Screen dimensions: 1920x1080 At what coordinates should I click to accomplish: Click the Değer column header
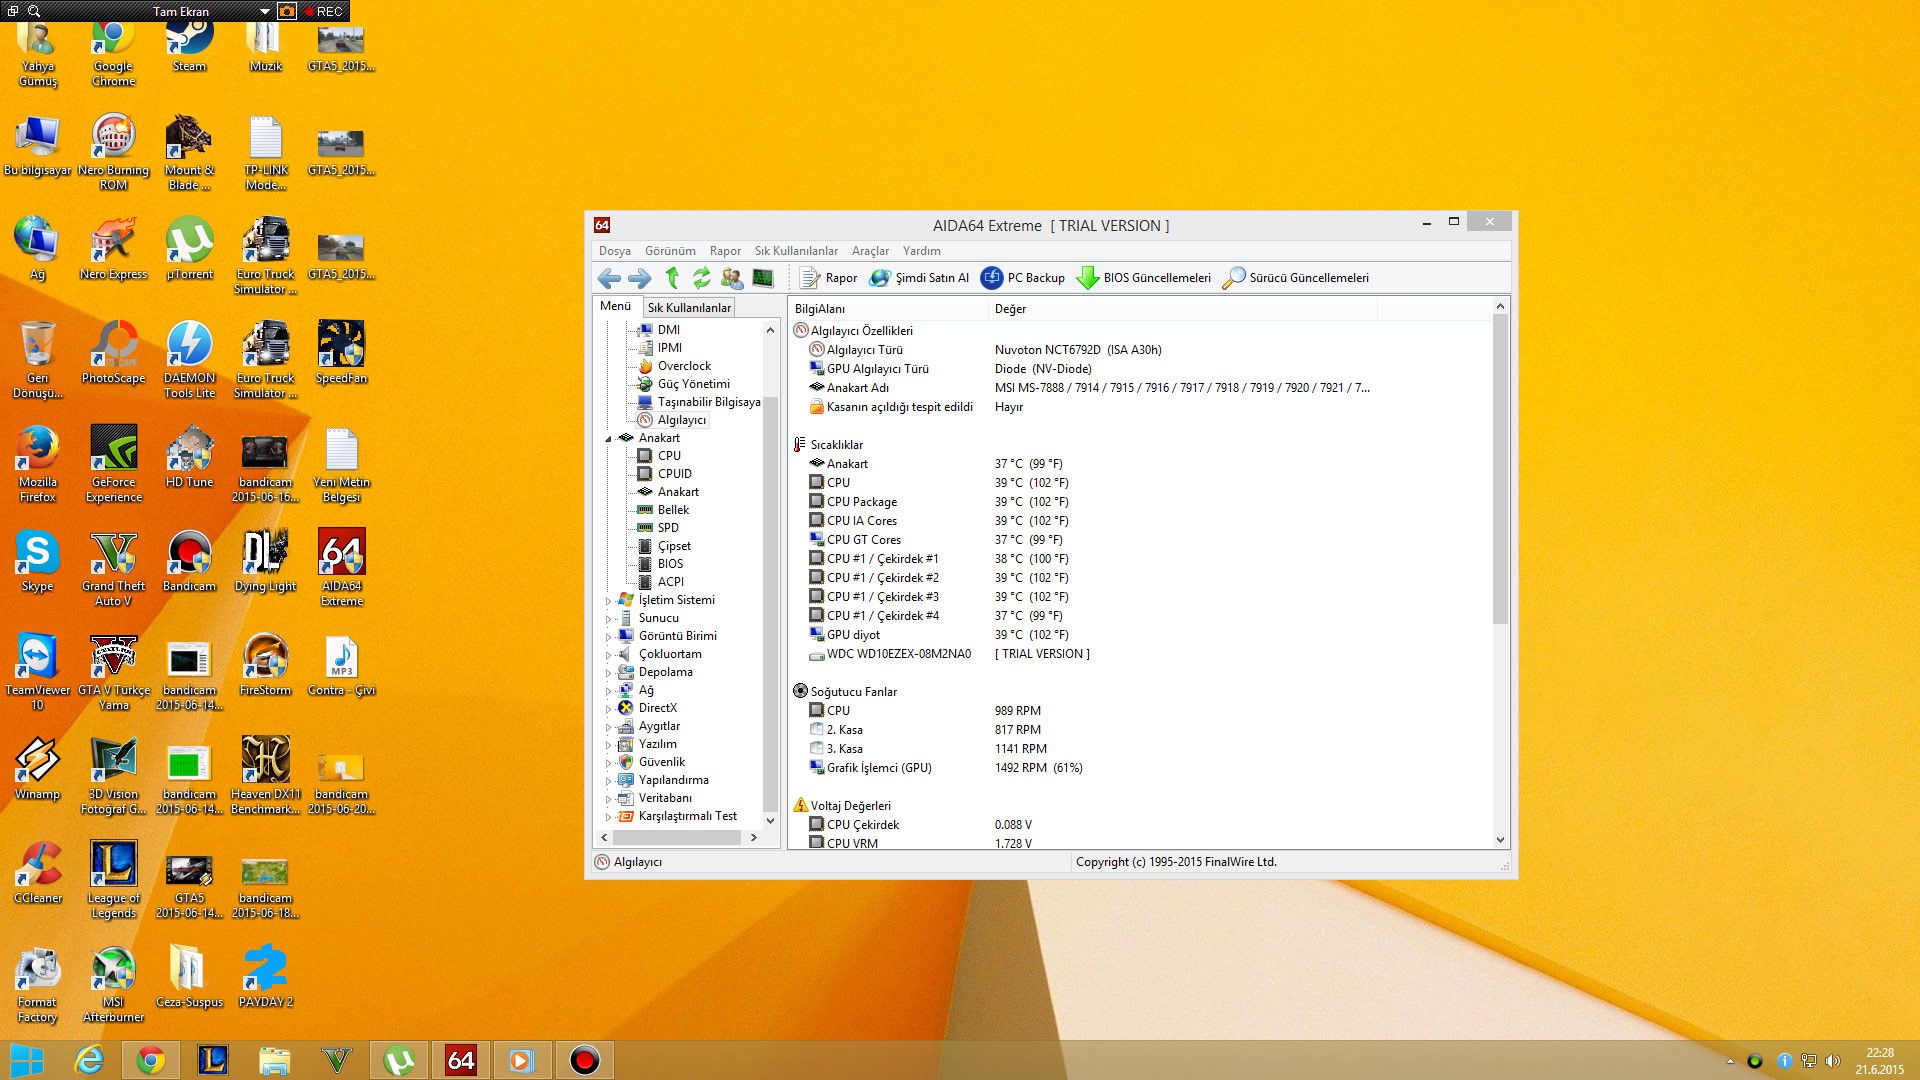click(1010, 309)
